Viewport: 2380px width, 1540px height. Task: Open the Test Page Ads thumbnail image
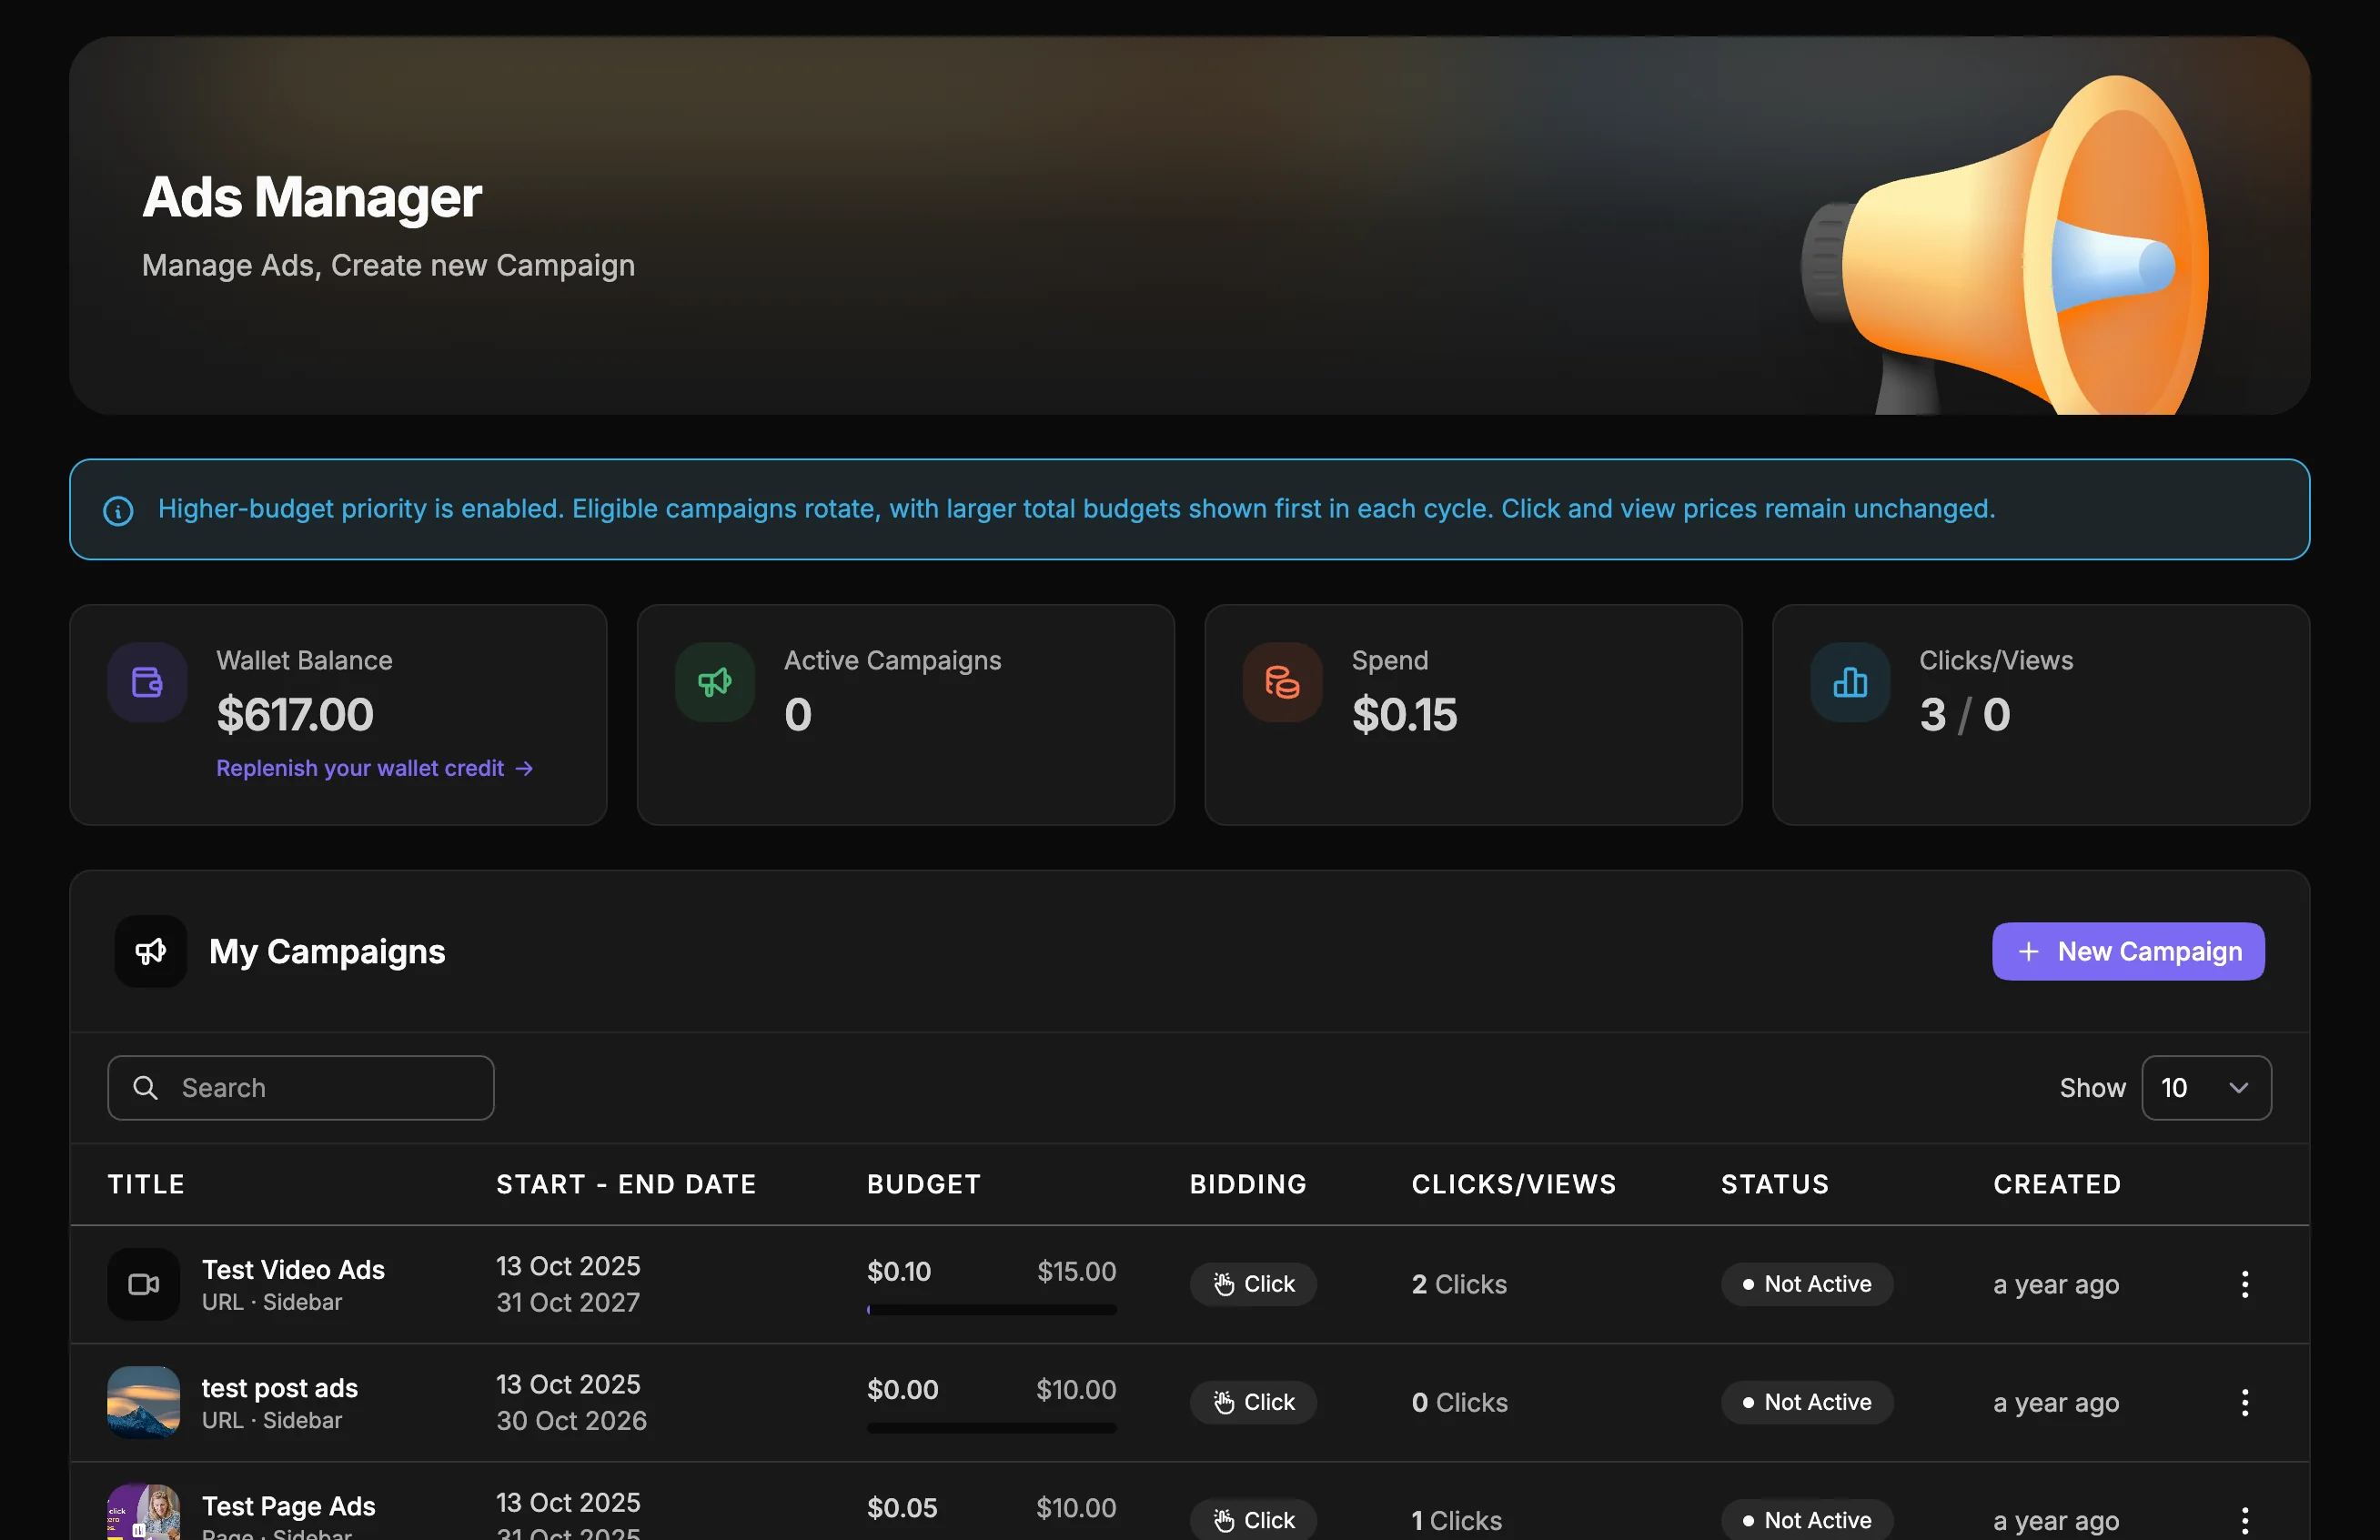coord(144,1512)
